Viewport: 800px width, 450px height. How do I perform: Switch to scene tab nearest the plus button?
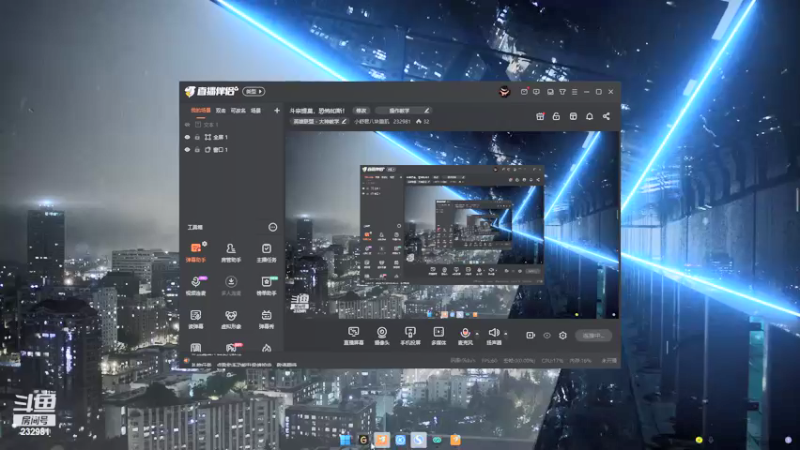click(x=256, y=110)
